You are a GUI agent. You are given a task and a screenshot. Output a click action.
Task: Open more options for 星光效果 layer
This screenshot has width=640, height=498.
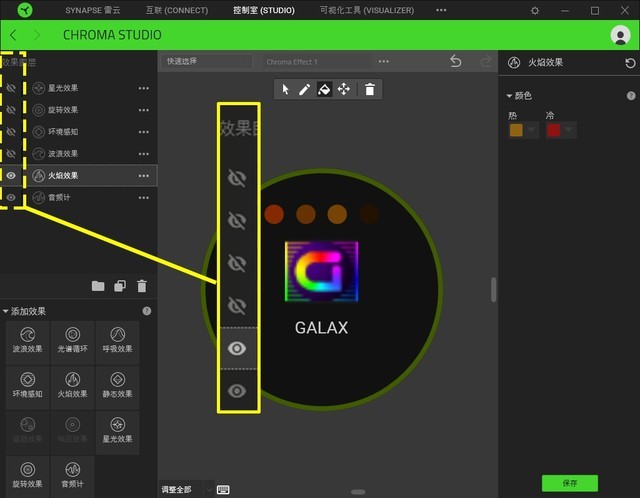pyautogui.click(x=144, y=88)
